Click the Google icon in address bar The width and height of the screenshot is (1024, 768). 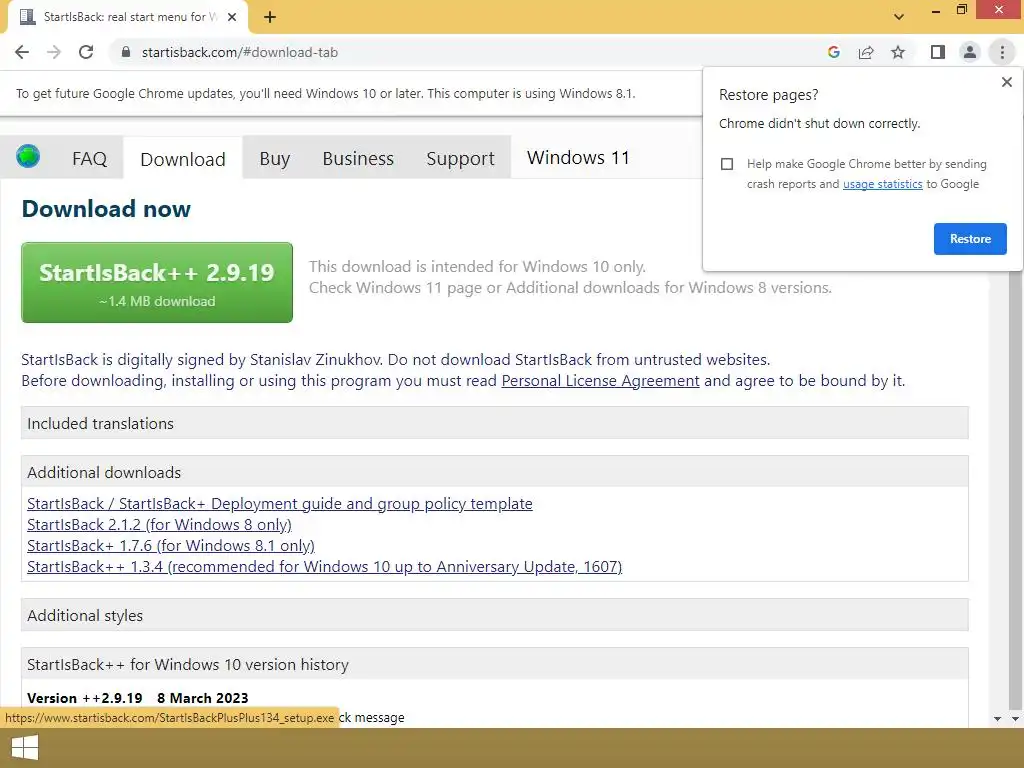833,52
